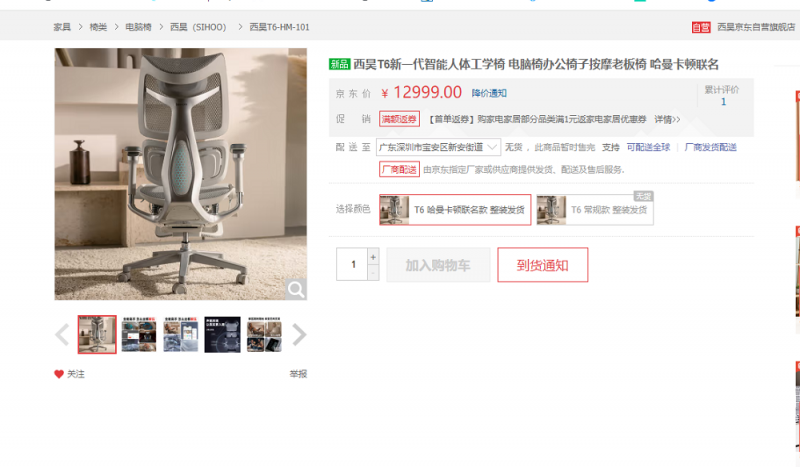Image resolution: width=800 pixels, height=467 pixels.
Task: Click the quantity input field
Action: (x=352, y=264)
